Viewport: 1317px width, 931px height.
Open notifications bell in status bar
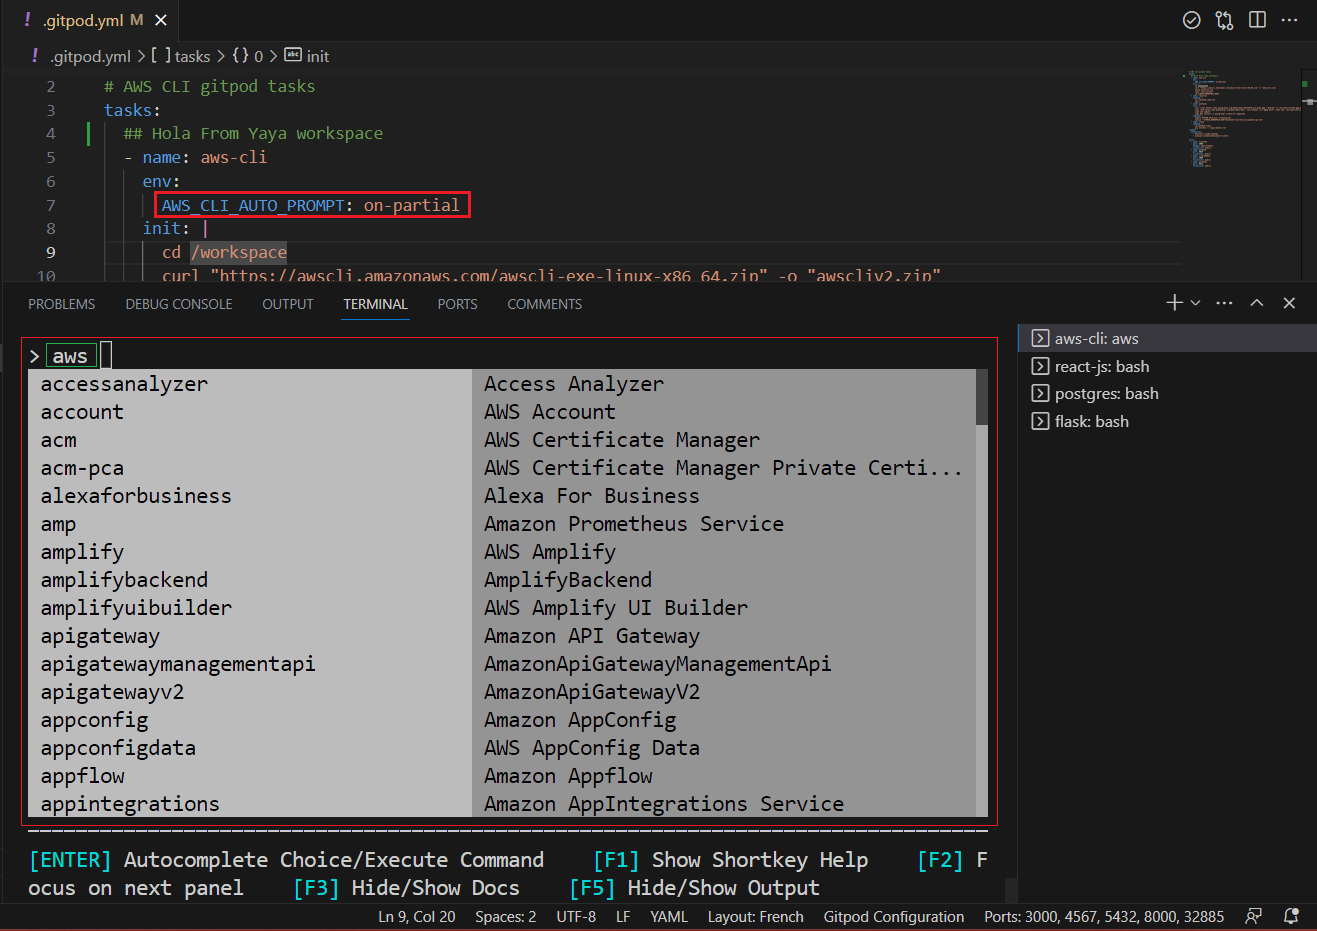coord(1291,916)
